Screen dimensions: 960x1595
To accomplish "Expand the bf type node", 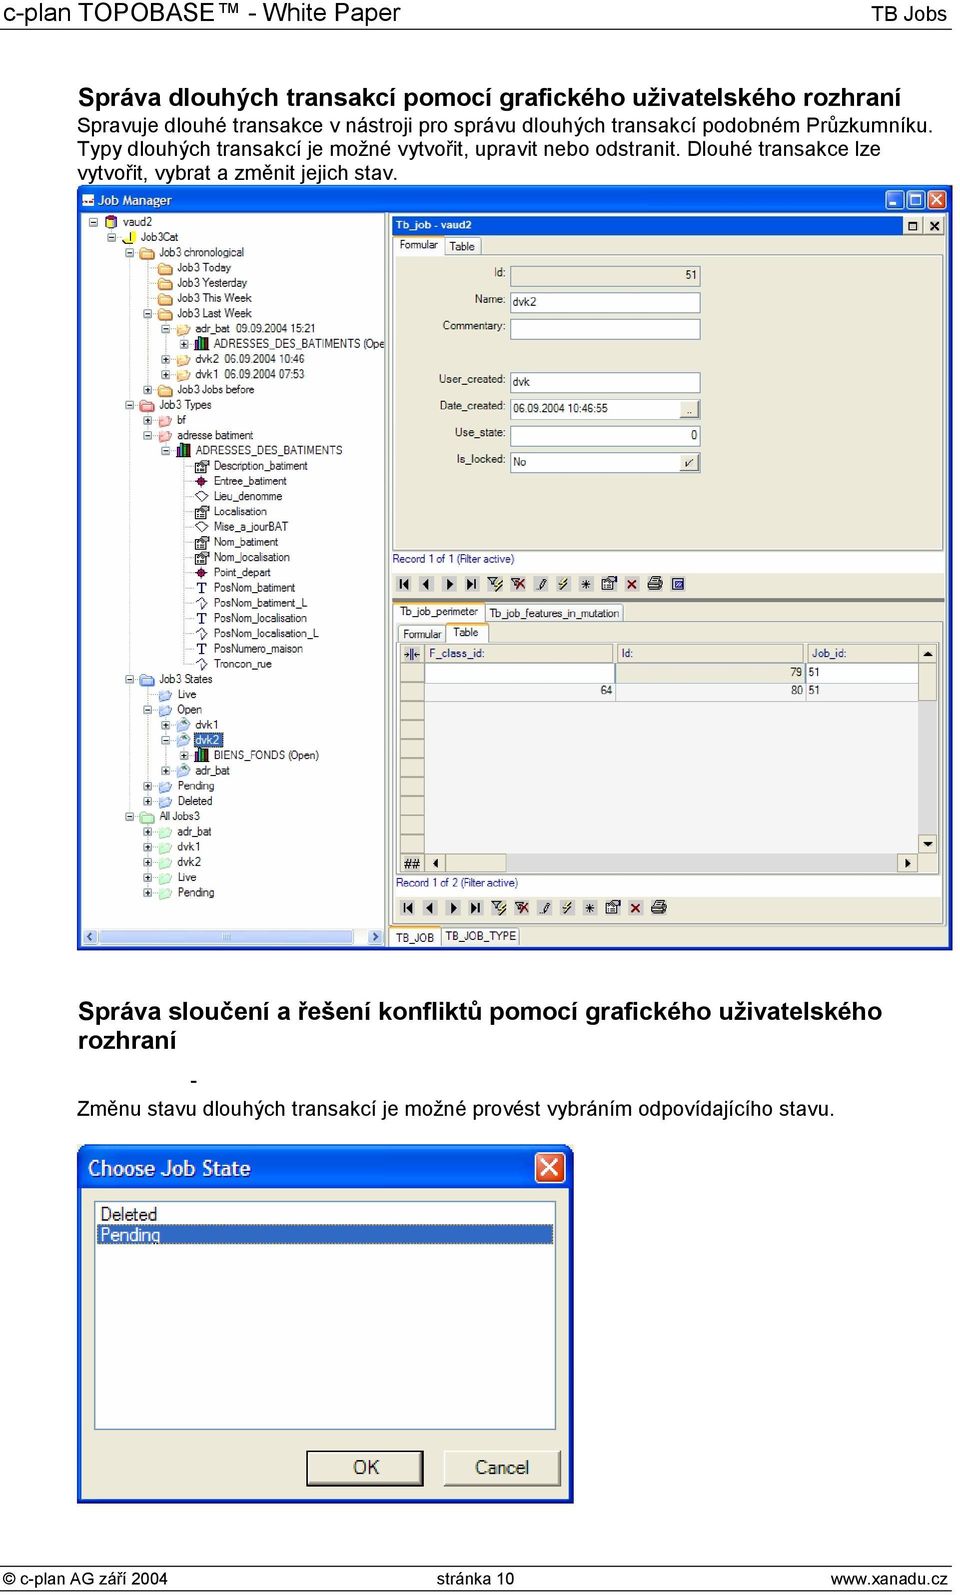I will tap(148, 420).
